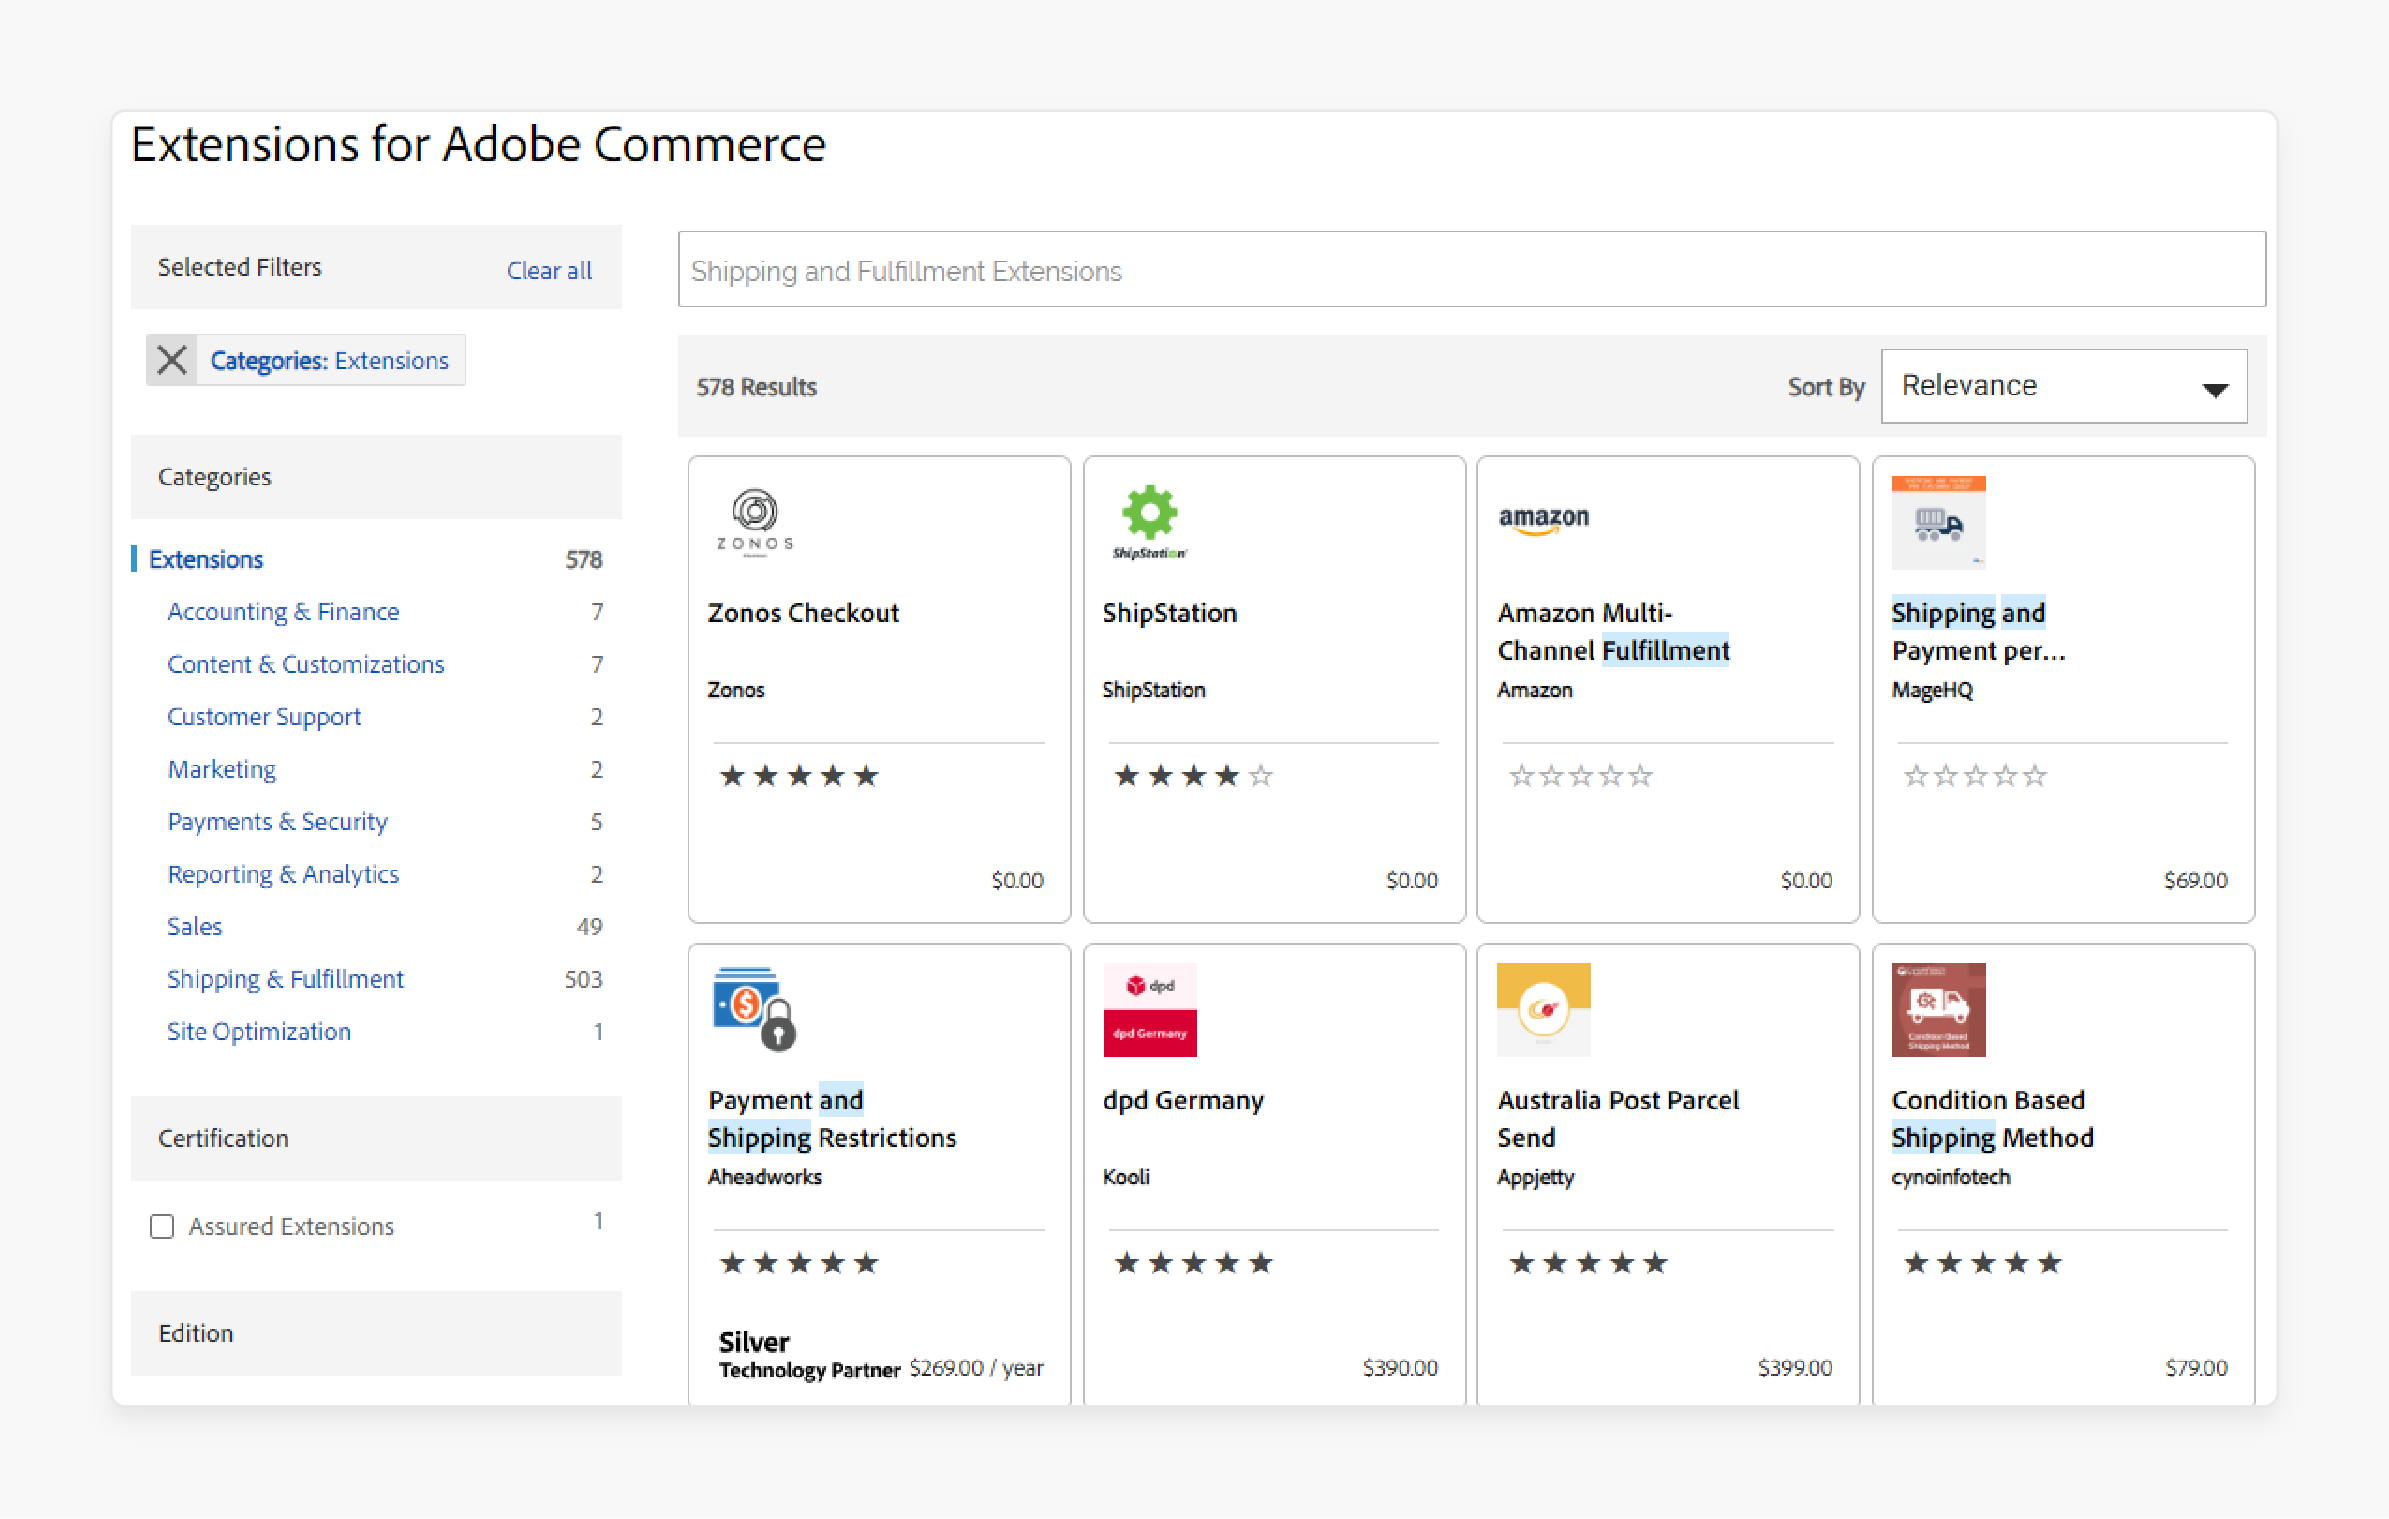Click the $390.00 price on dpd Germany
This screenshot has width=2389, height=1519.
(1400, 1368)
